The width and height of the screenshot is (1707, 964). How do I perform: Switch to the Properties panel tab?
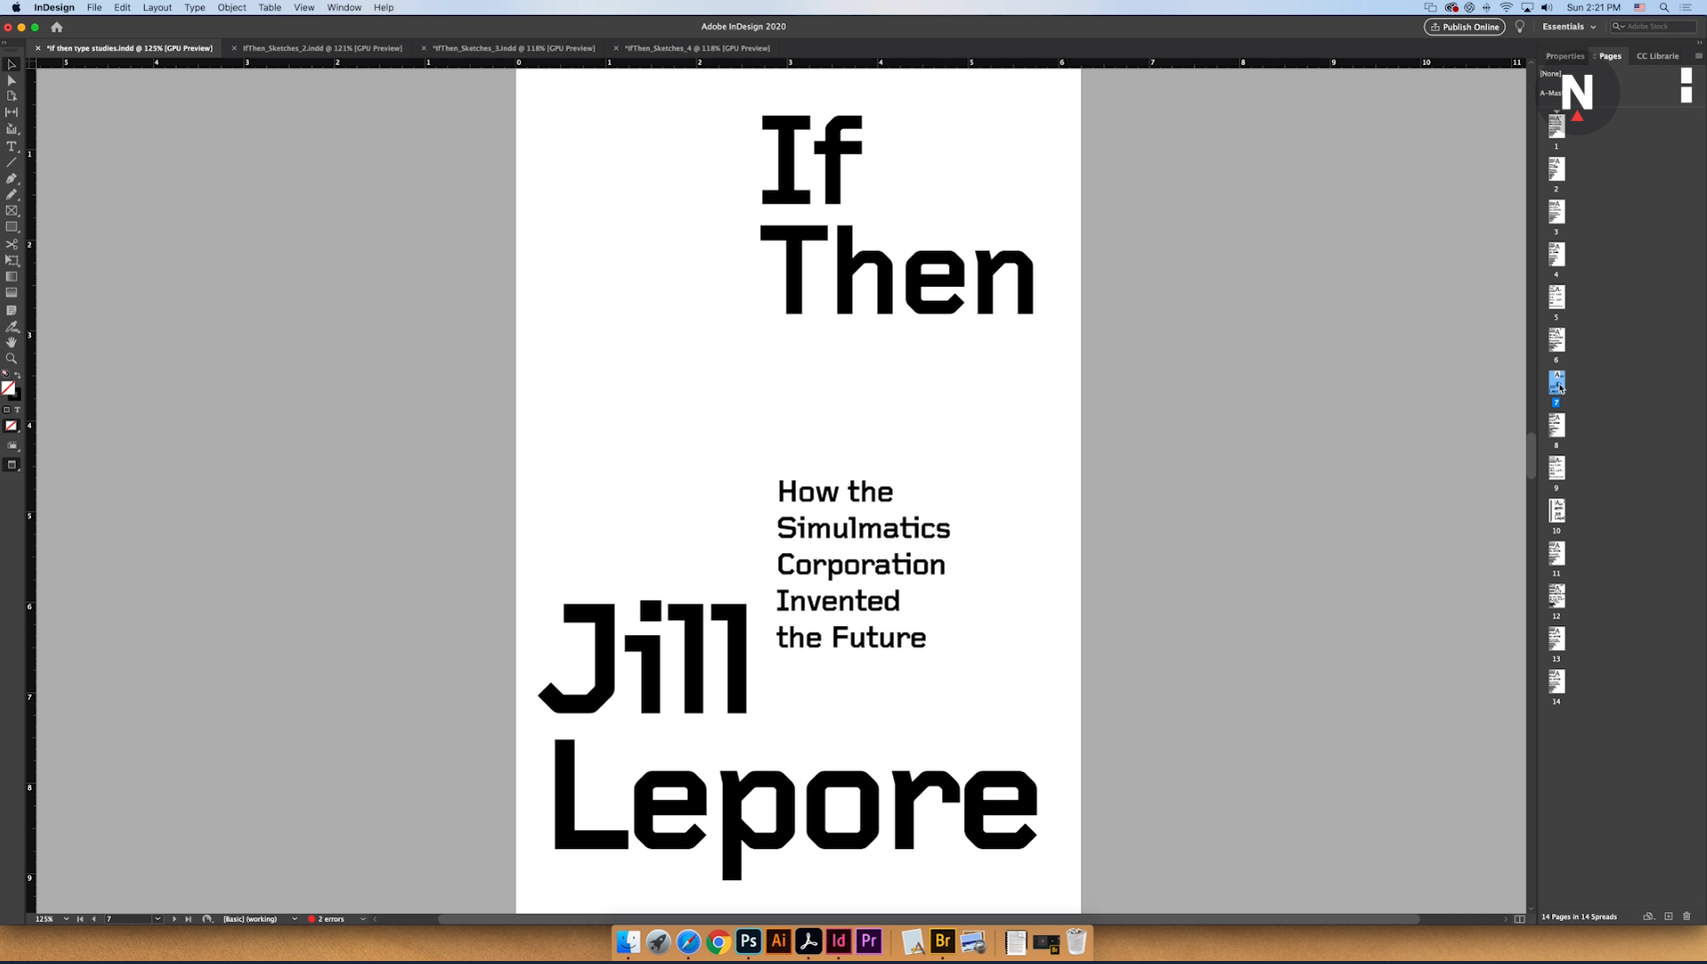[1564, 56]
